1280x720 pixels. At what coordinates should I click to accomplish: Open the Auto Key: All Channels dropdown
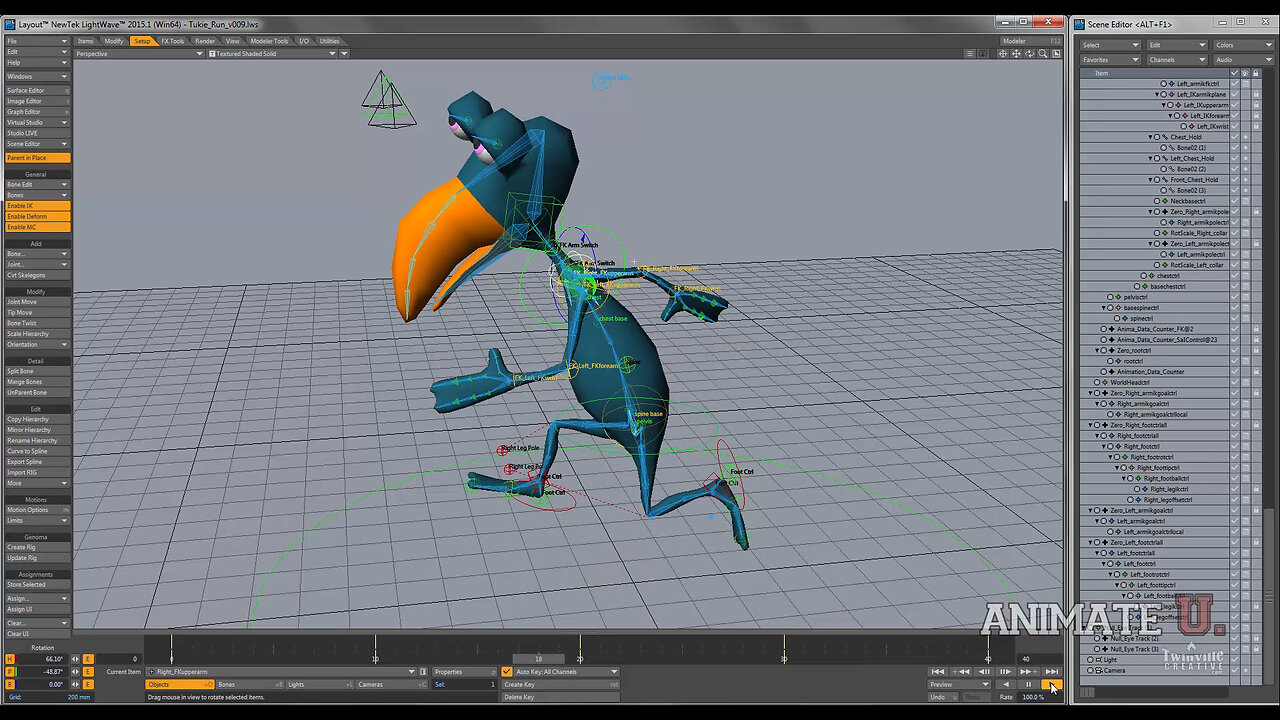pyautogui.click(x=566, y=672)
